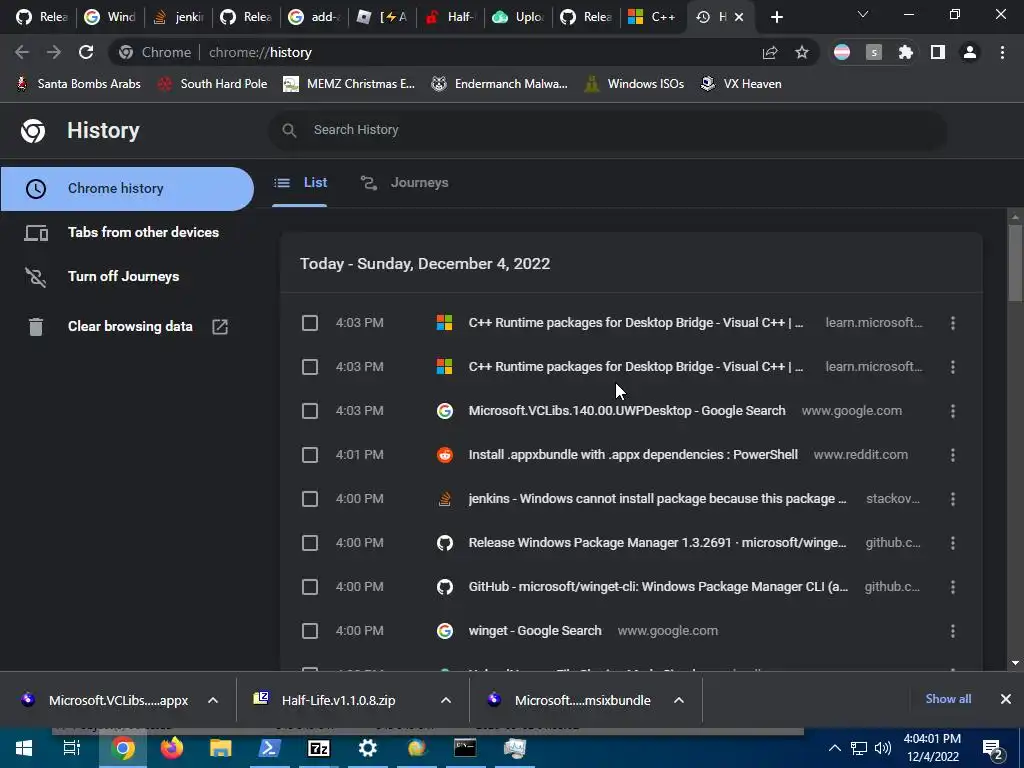Open more actions for jenkins stackoverflow entry
Image resolution: width=1024 pixels, height=768 pixels.
(x=953, y=499)
